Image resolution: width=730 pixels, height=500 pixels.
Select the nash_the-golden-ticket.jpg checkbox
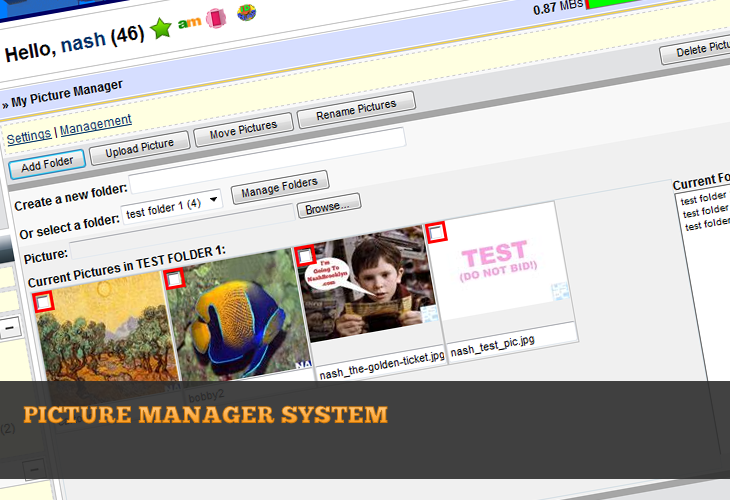click(305, 256)
